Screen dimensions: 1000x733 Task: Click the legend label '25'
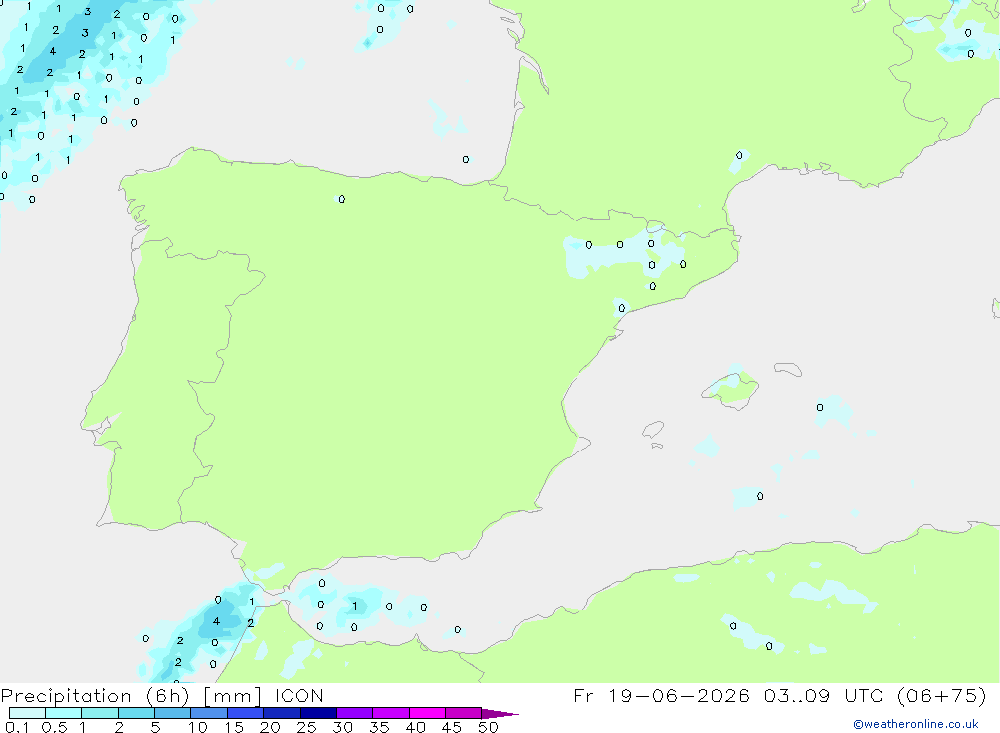pos(307,727)
